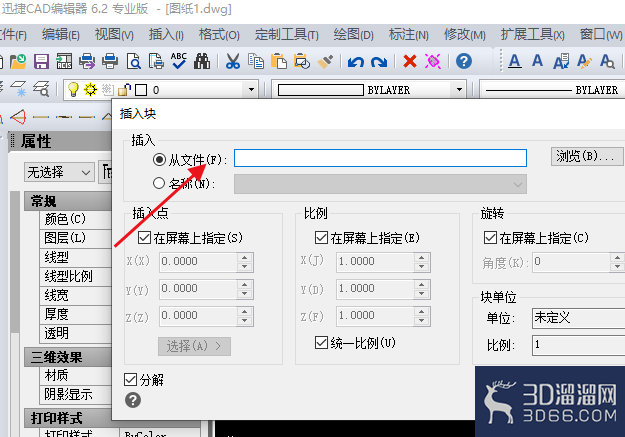
Task: Click the text find icon with the magnifier
Action: pyautogui.click(x=607, y=61)
